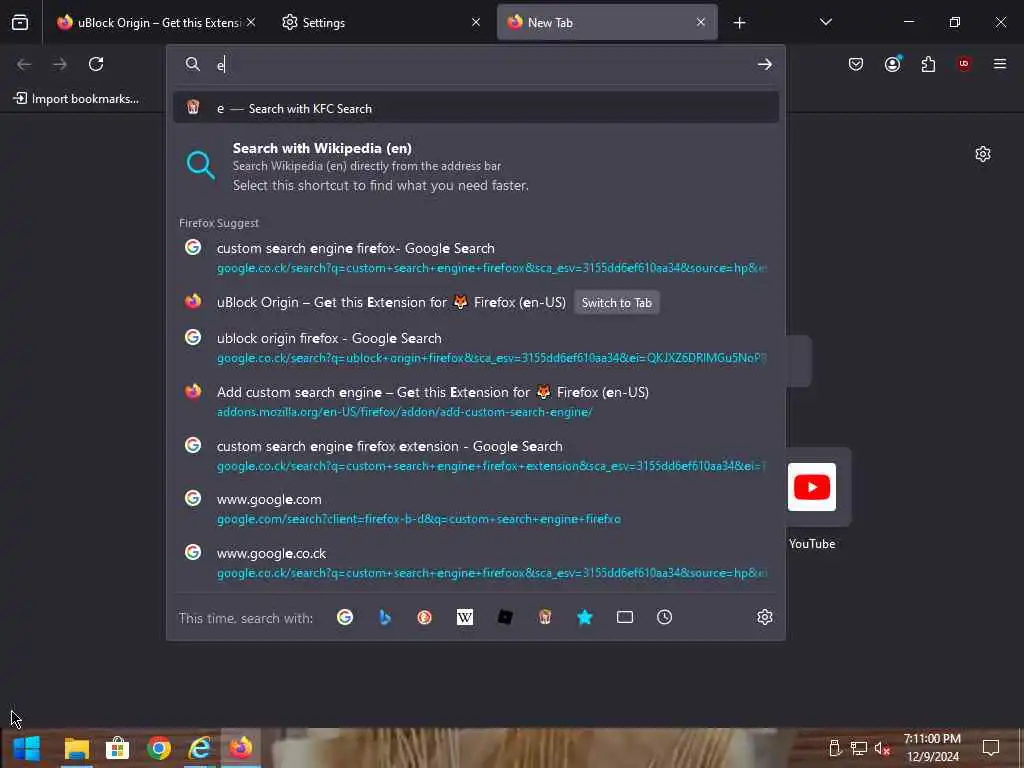Open search settings gear in suggestion panel
1024x768 pixels.
[765, 617]
